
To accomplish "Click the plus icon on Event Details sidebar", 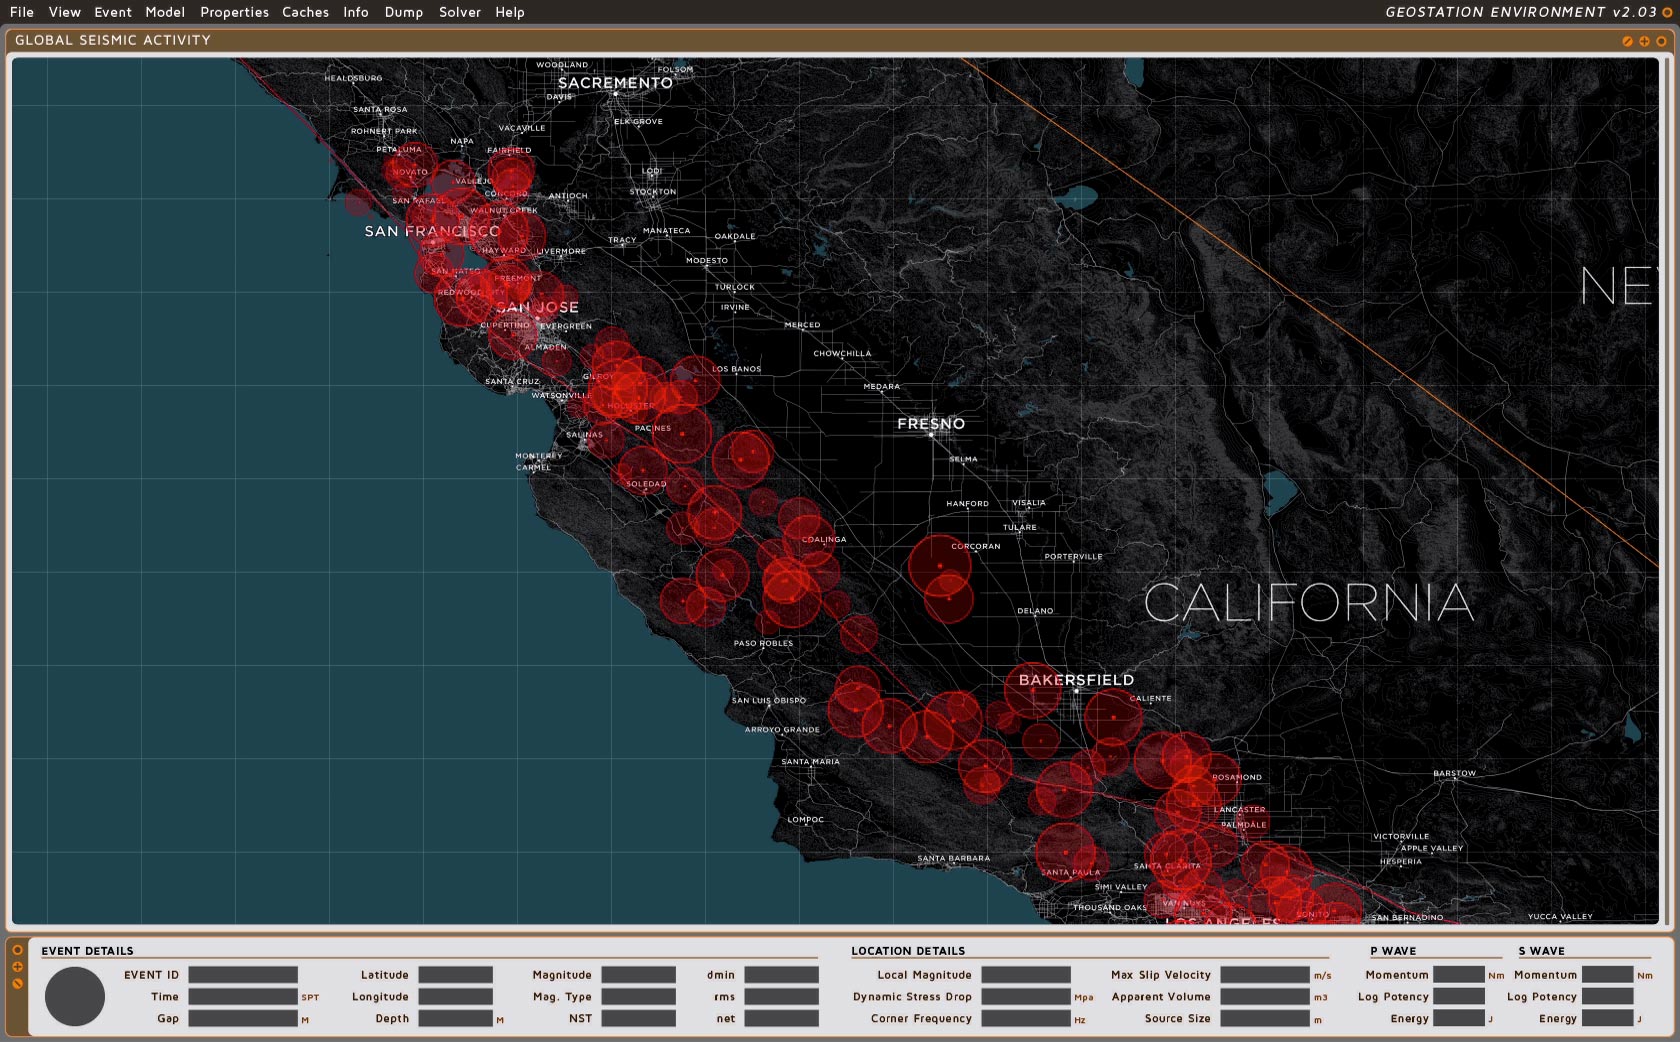I will [17, 967].
